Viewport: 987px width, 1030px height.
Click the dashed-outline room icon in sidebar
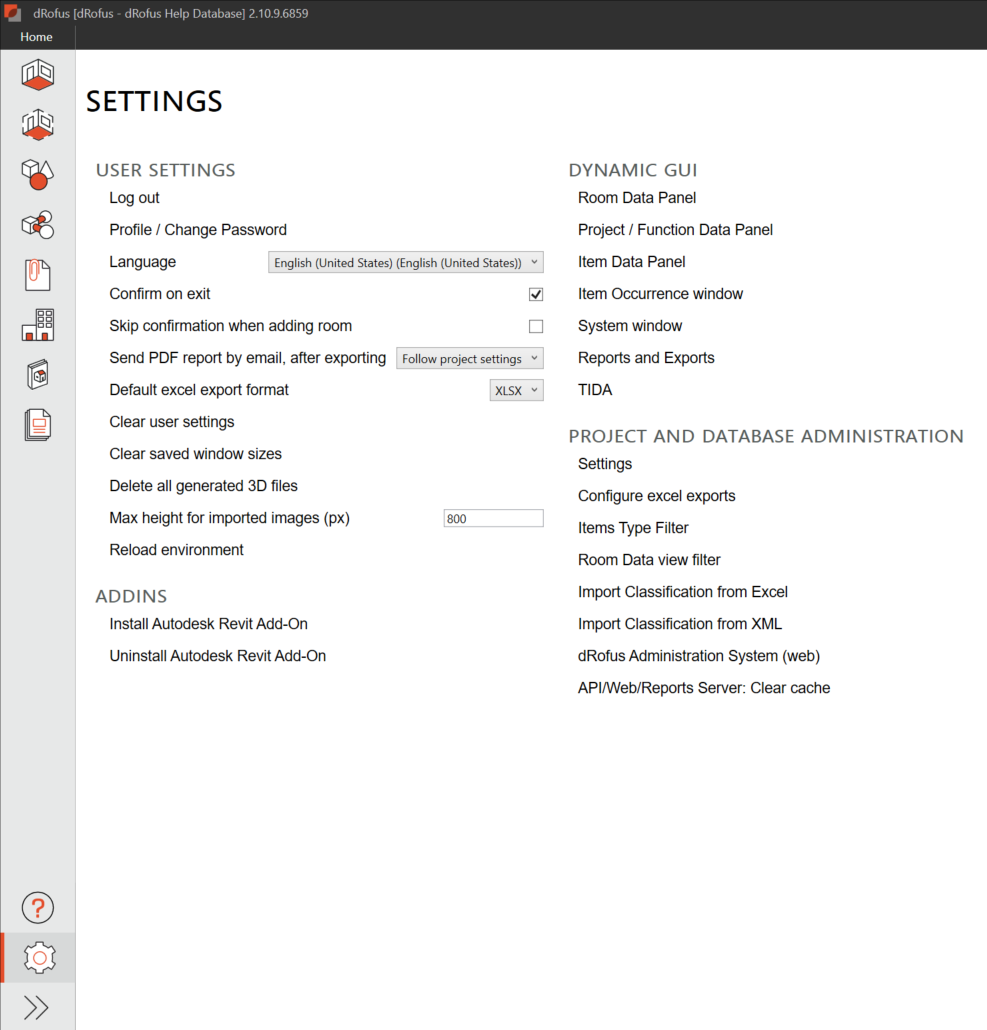[x=38, y=124]
